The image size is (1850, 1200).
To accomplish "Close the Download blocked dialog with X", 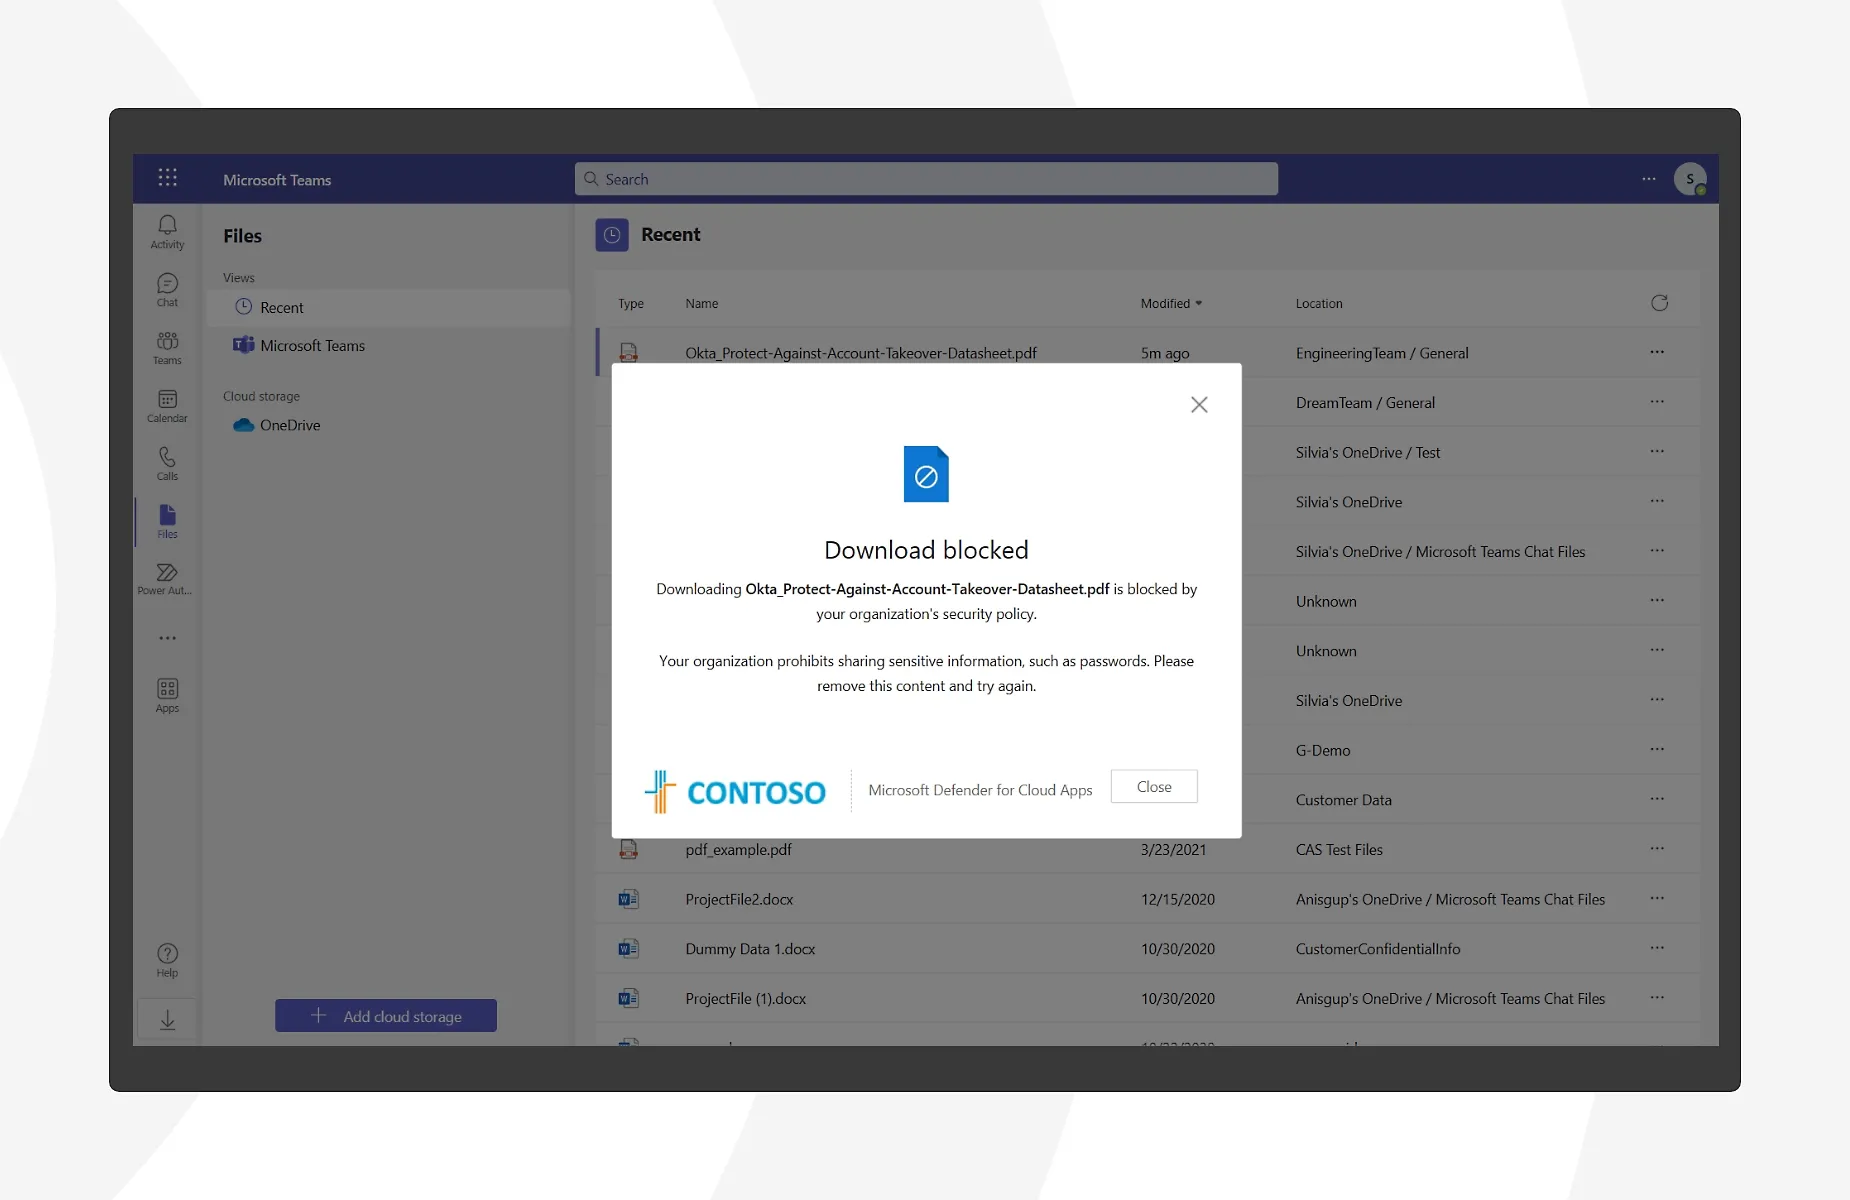I will coord(1199,404).
